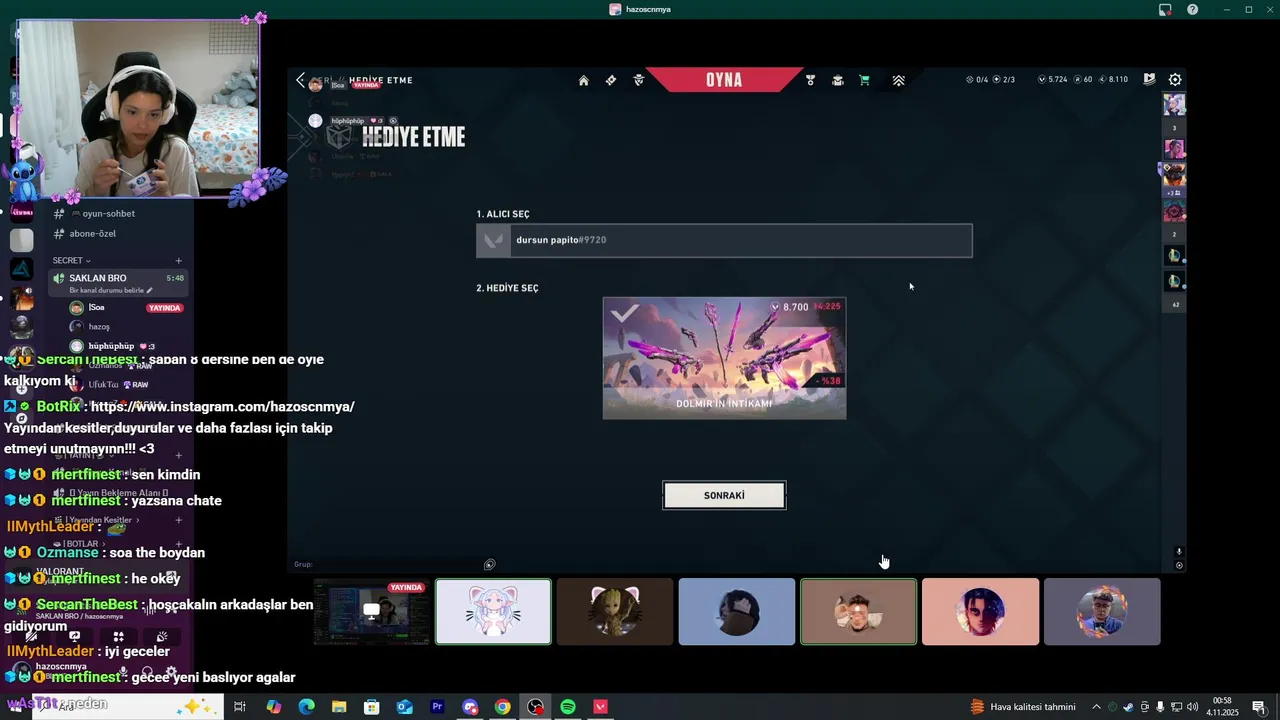The image size is (1280, 720).
Task: Add a channel to SECRET category
Action: pyautogui.click(x=179, y=260)
